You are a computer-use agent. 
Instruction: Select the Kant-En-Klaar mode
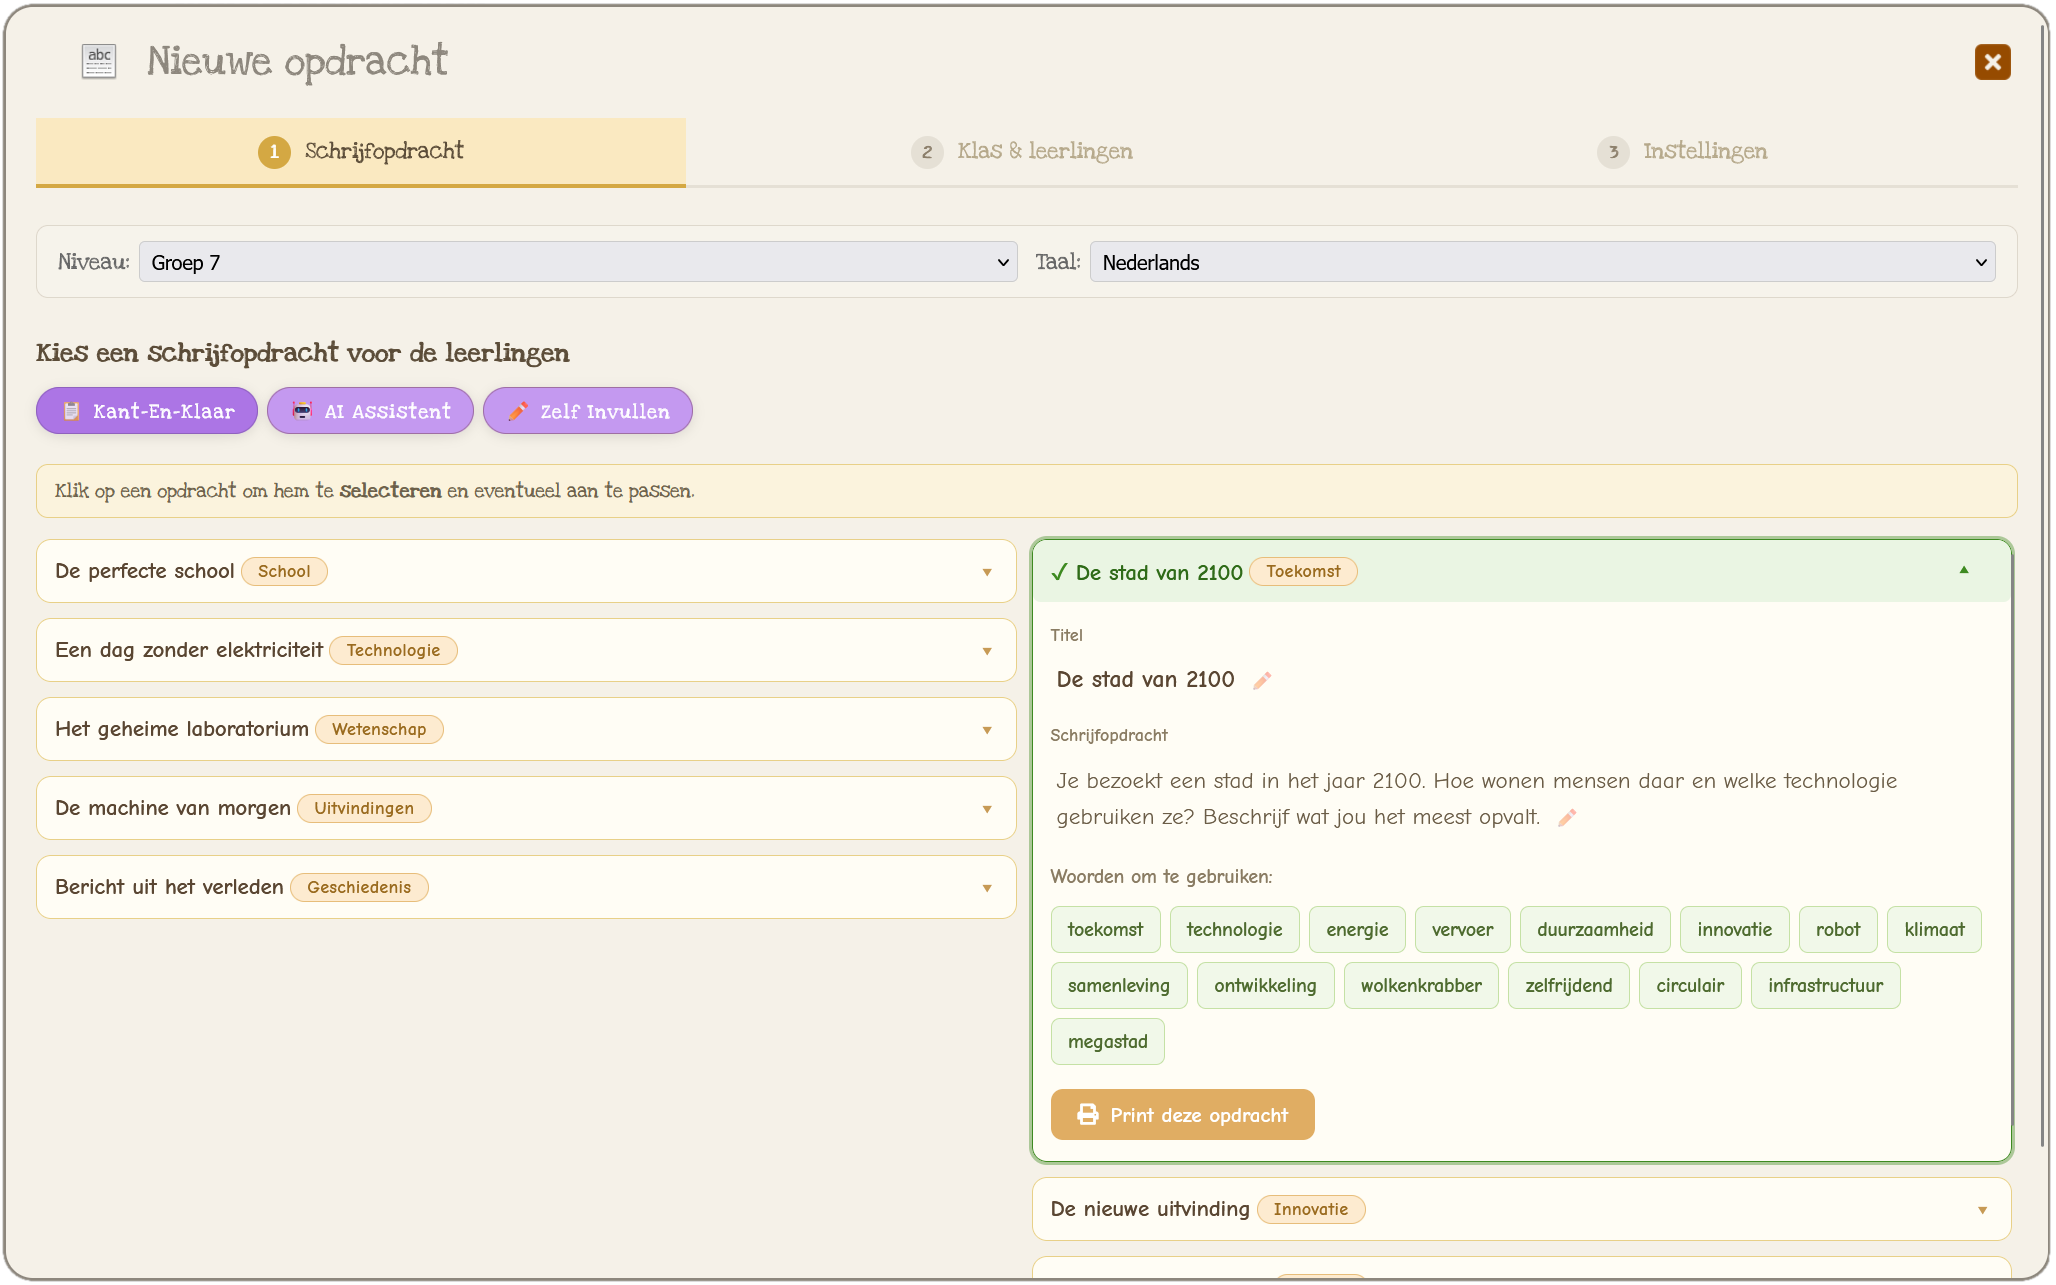pos(147,411)
